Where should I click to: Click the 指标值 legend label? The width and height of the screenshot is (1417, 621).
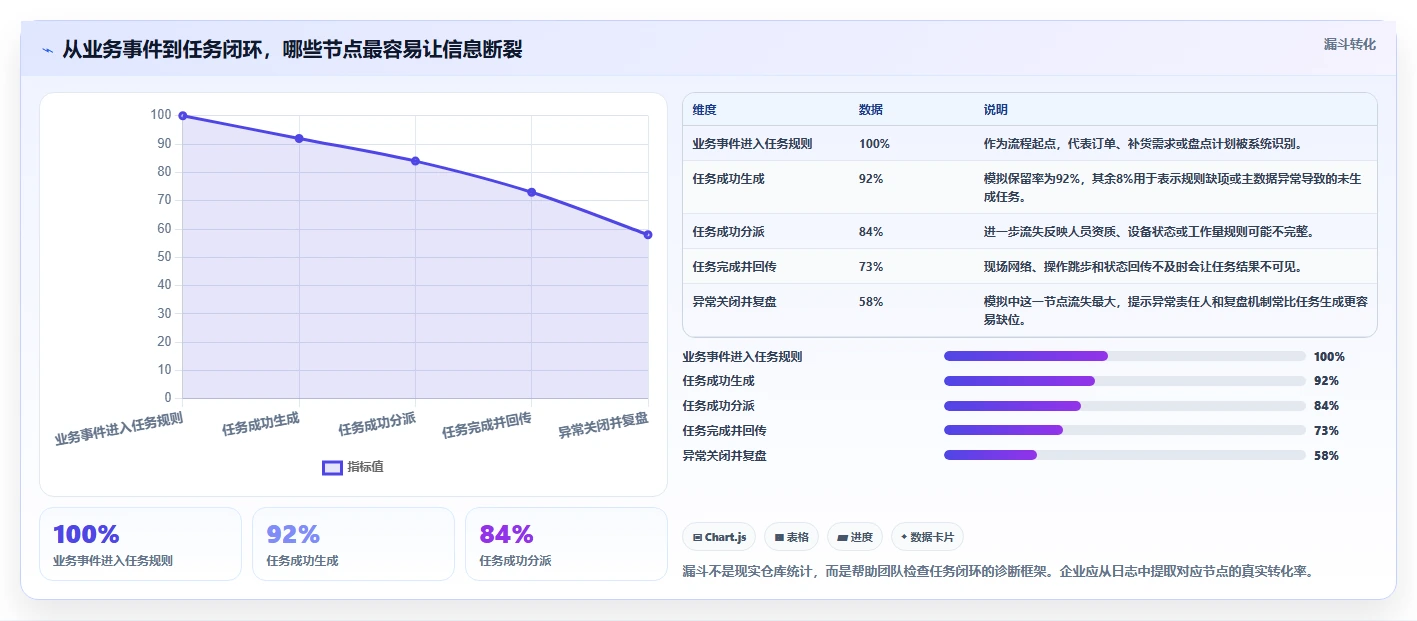pos(365,467)
